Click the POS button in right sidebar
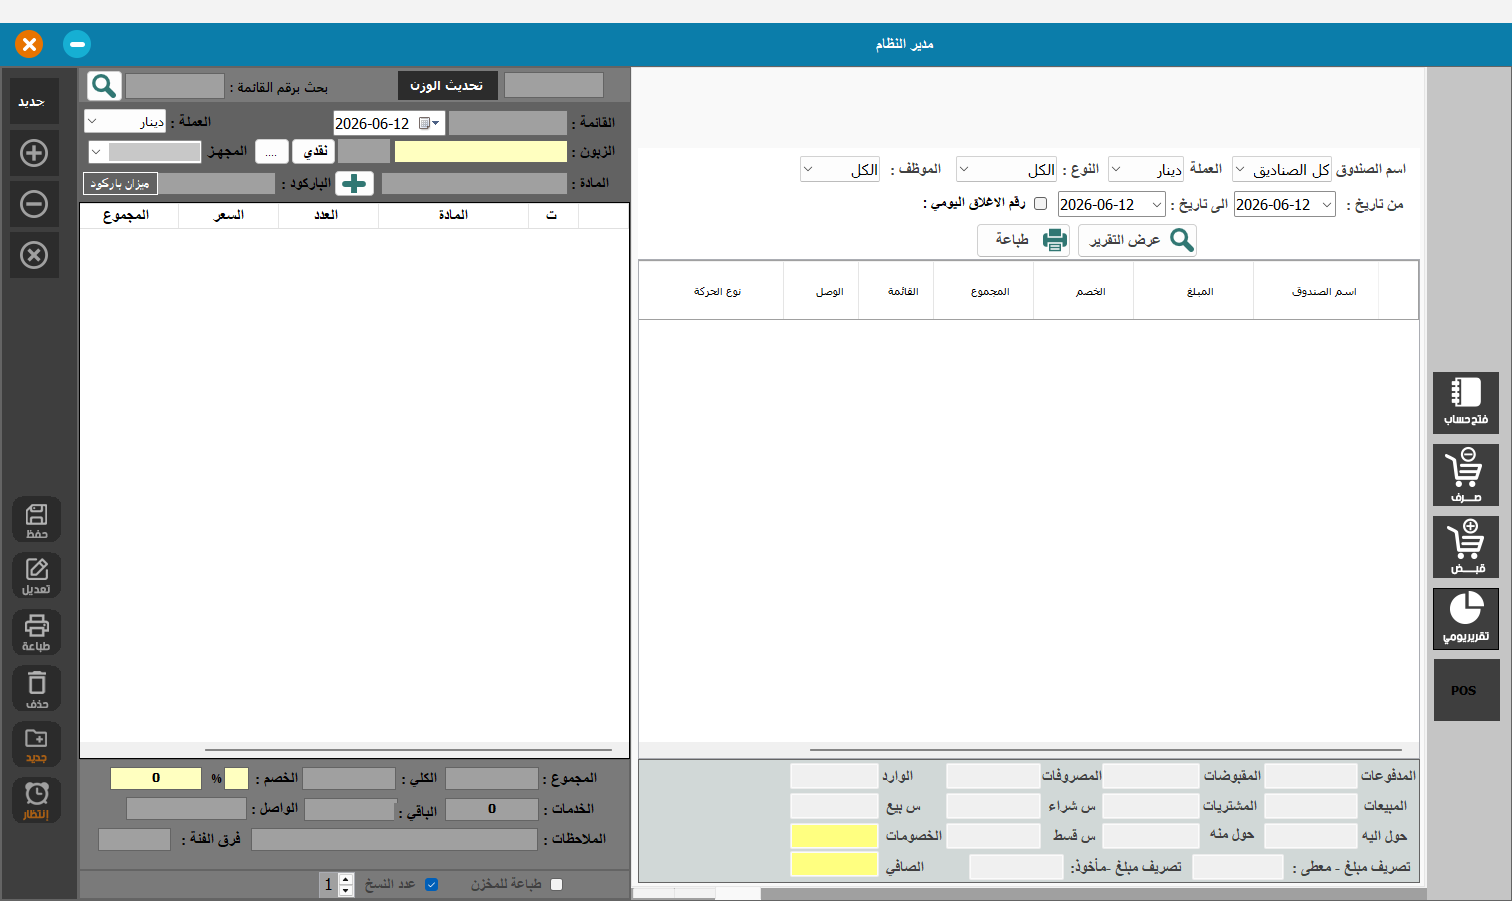1512x901 pixels. click(x=1466, y=690)
